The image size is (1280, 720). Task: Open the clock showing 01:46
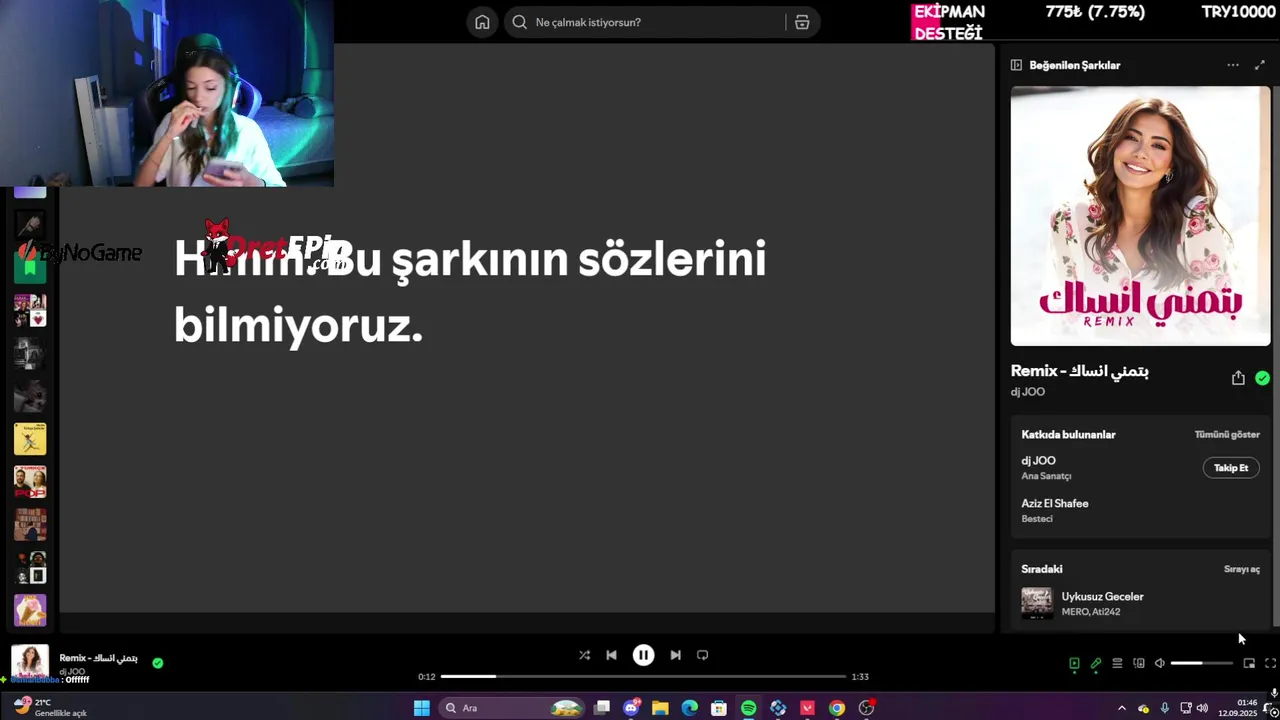click(x=1239, y=708)
